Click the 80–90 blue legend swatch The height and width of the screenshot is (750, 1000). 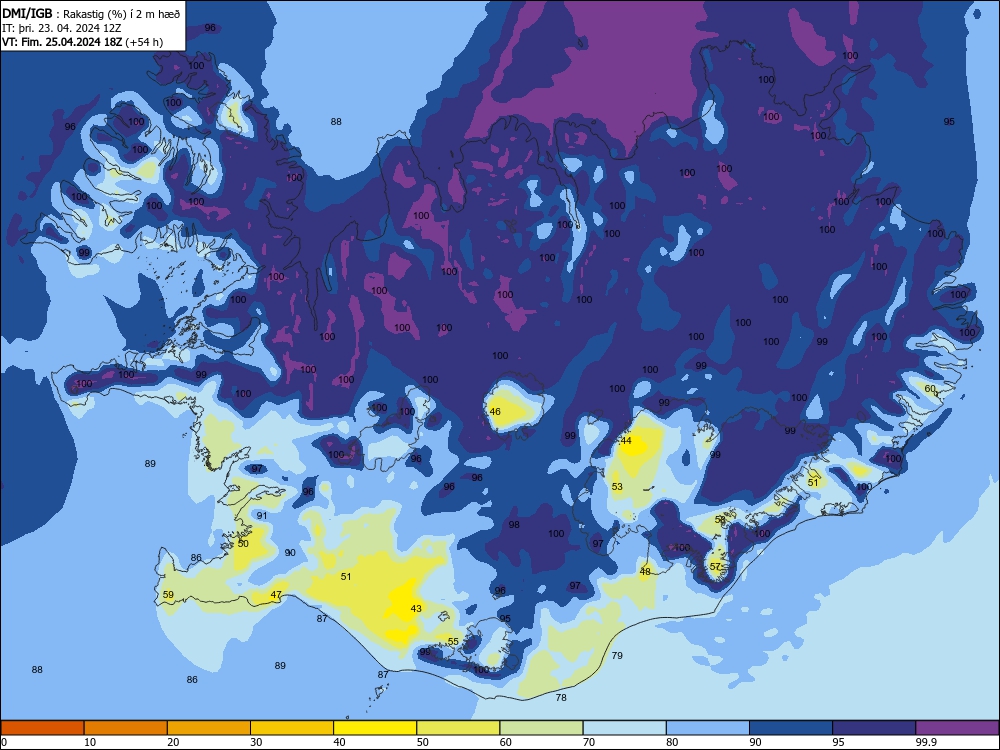tap(708, 728)
